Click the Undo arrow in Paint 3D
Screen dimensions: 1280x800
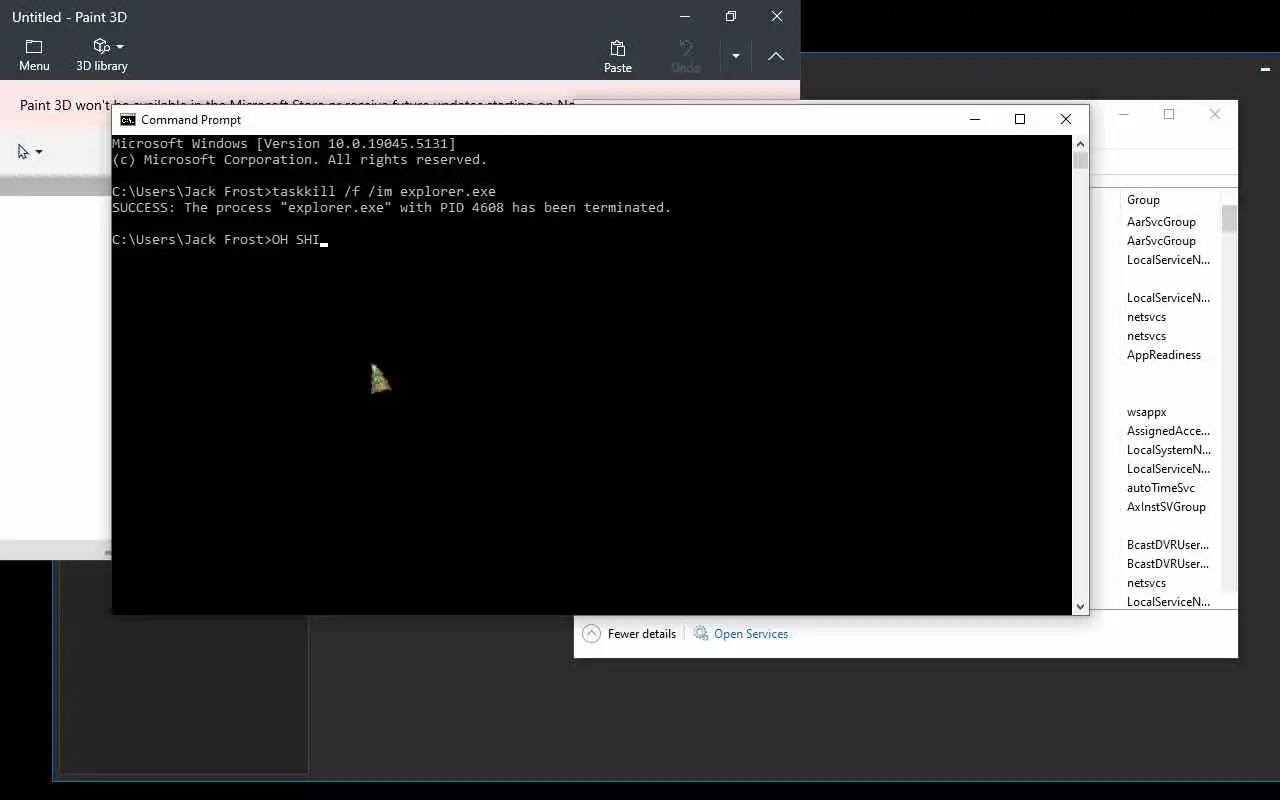(686, 48)
